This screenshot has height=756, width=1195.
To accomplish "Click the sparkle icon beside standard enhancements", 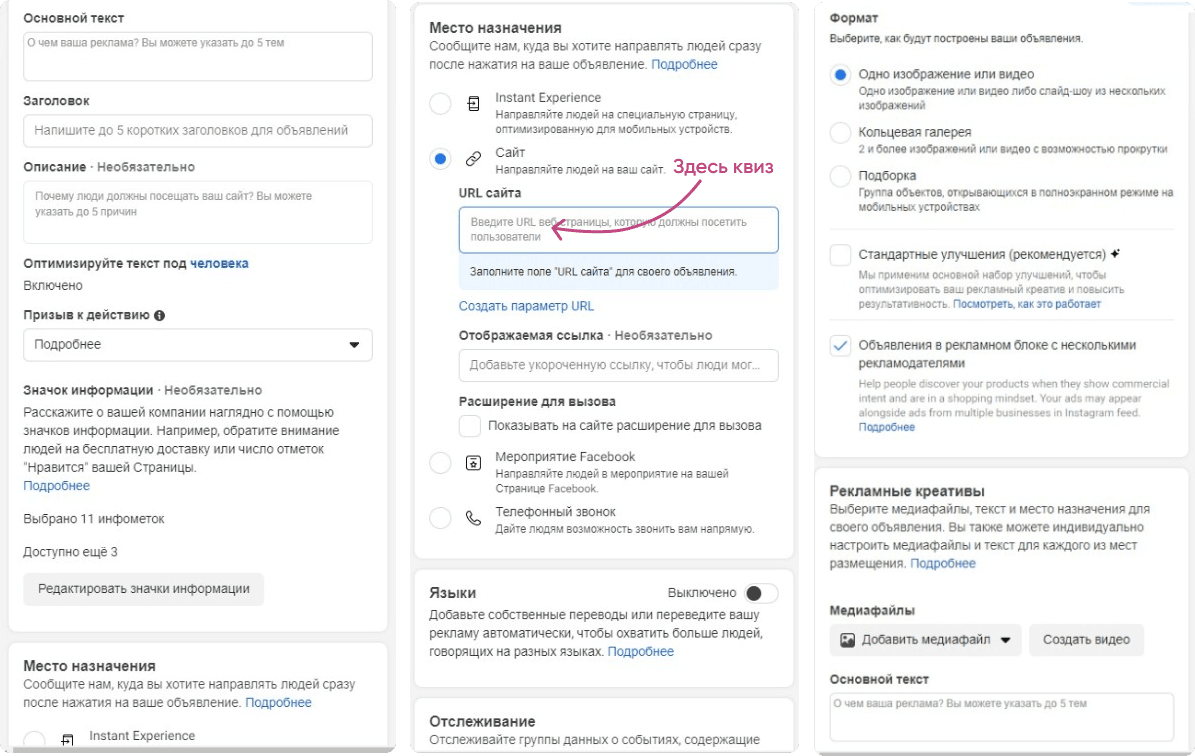I will coord(1115,254).
